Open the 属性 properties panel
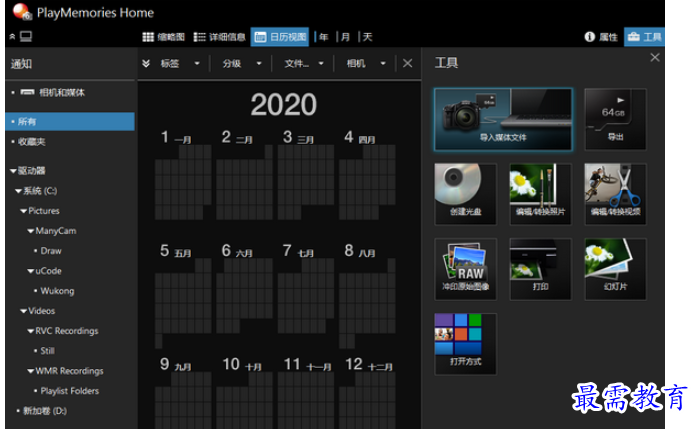Viewport: 696px width, 429px height. [x=601, y=37]
